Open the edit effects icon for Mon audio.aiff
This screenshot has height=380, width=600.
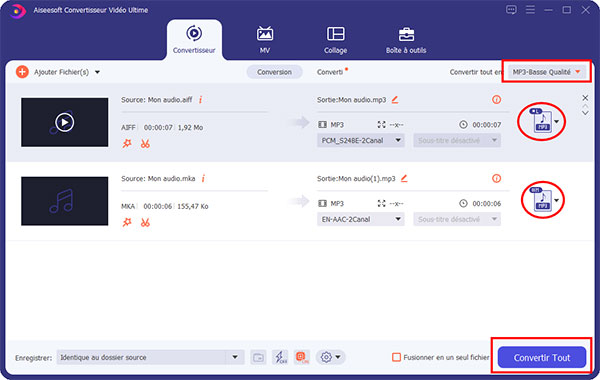(127, 144)
